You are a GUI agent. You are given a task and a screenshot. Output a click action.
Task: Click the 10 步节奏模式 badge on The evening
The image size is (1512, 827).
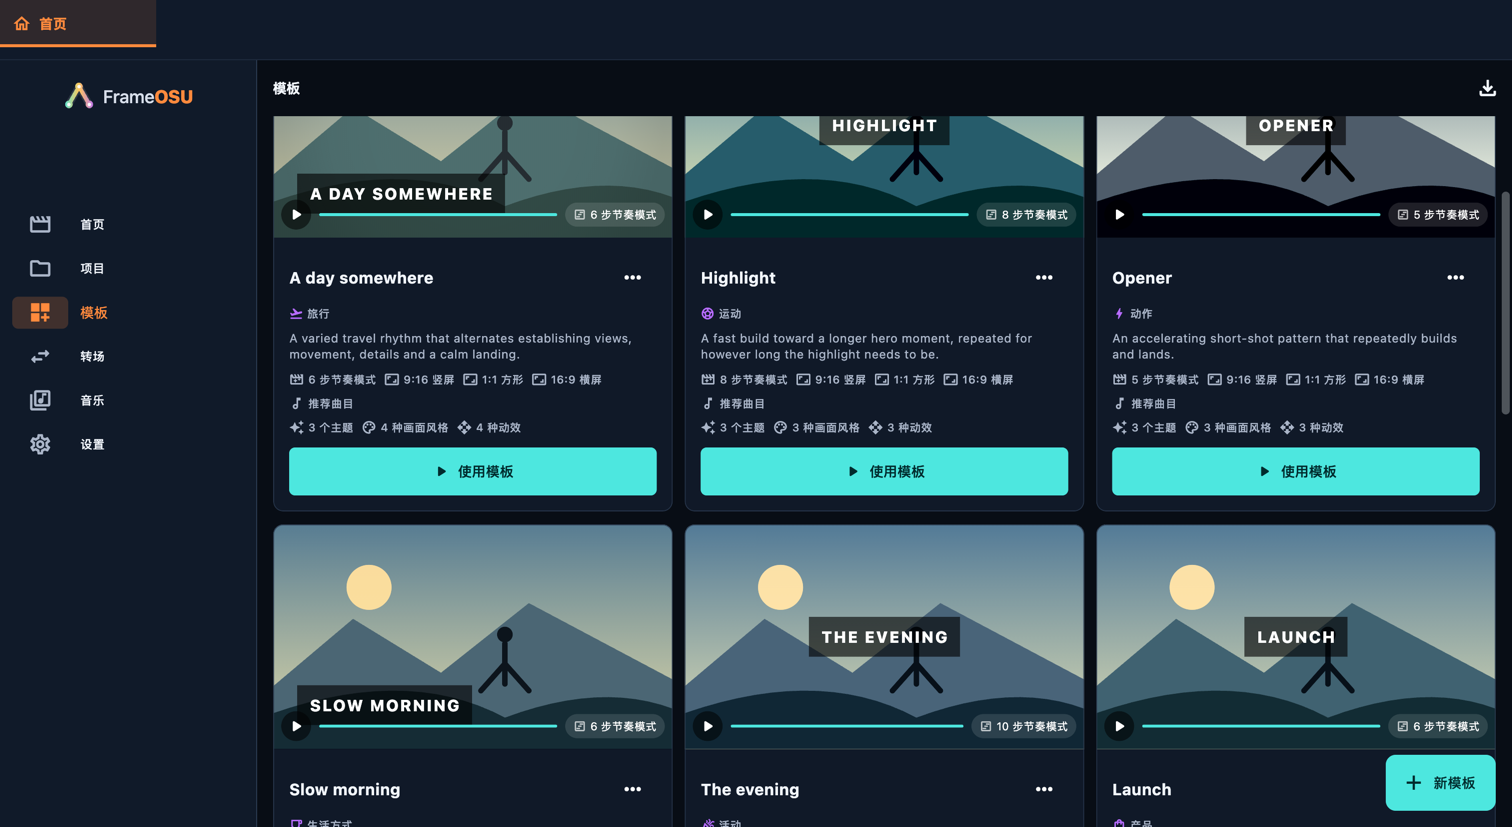click(x=1024, y=726)
